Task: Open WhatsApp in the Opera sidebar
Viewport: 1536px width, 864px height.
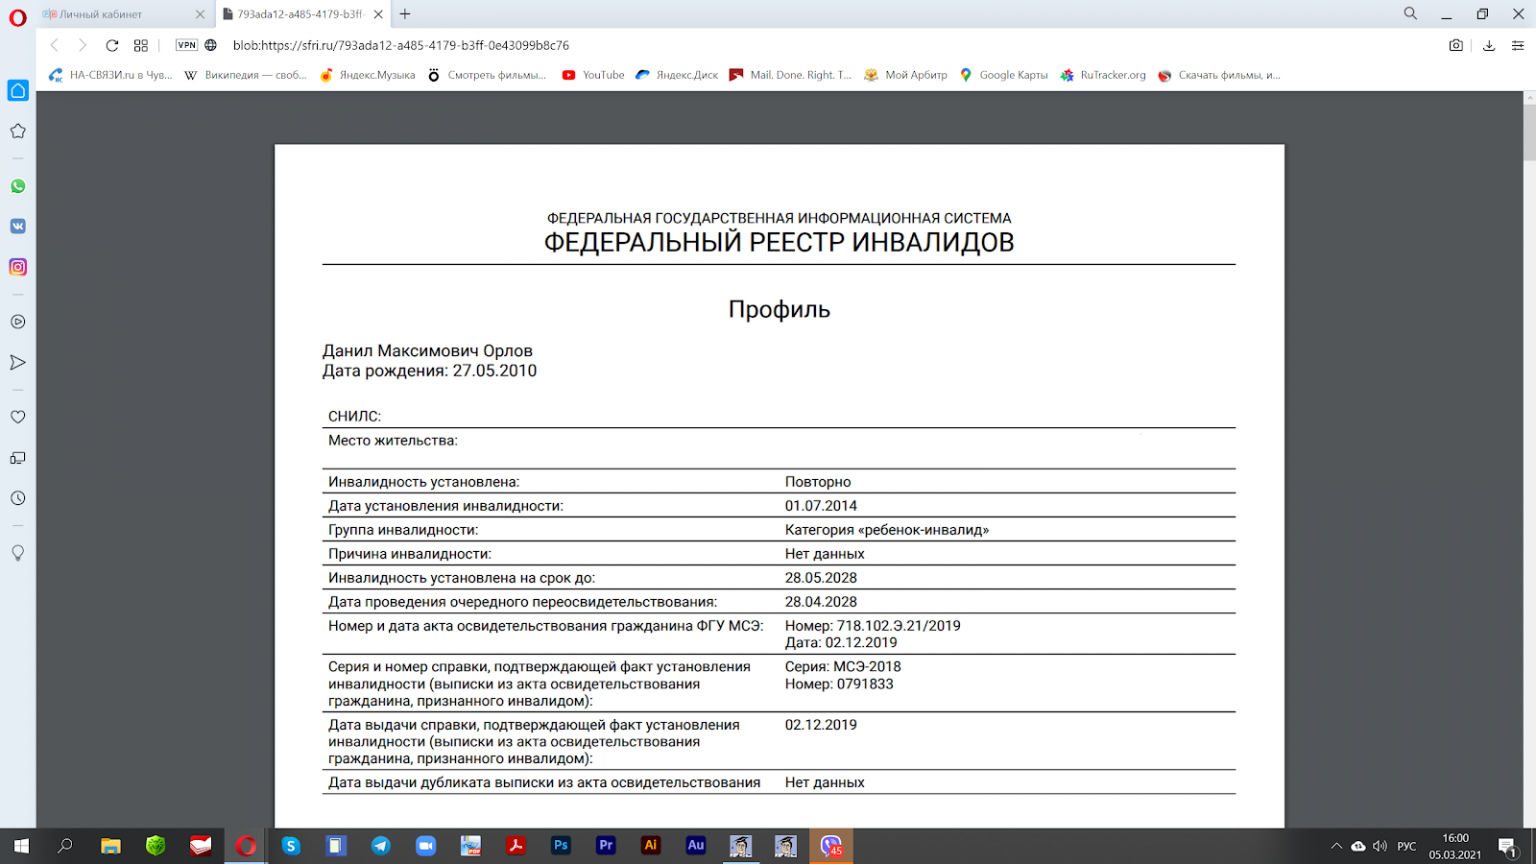Action: [x=18, y=187]
